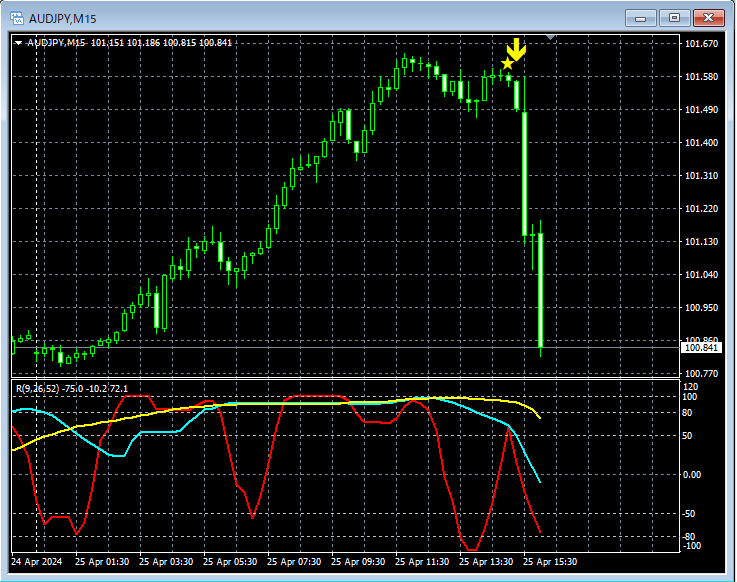Click the 120 level on indicator scale
The width and height of the screenshot is (737, 582).
[x=690, y=386]
